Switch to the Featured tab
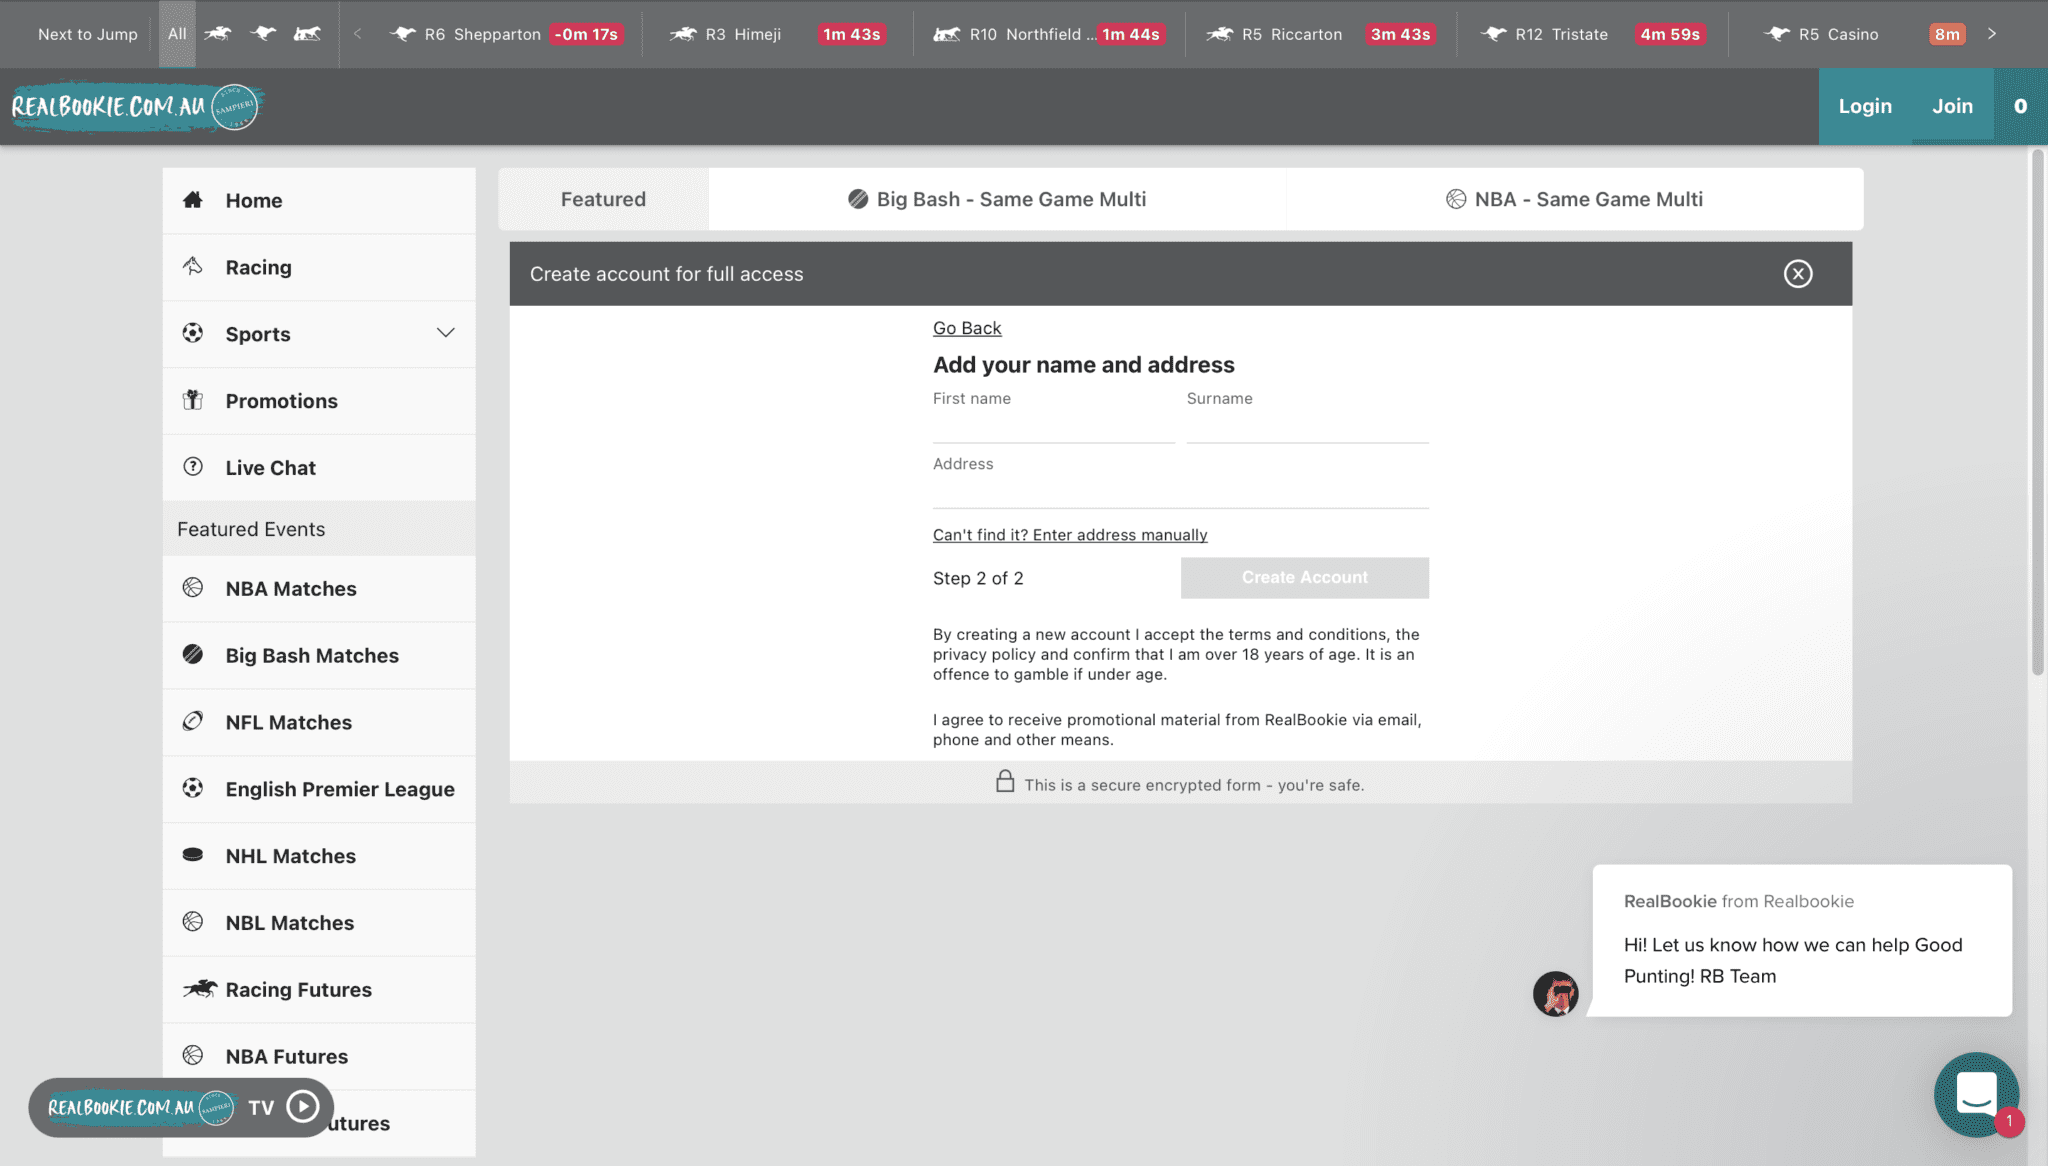This screenshot has width=2048, height=1166. click(603, 200)
